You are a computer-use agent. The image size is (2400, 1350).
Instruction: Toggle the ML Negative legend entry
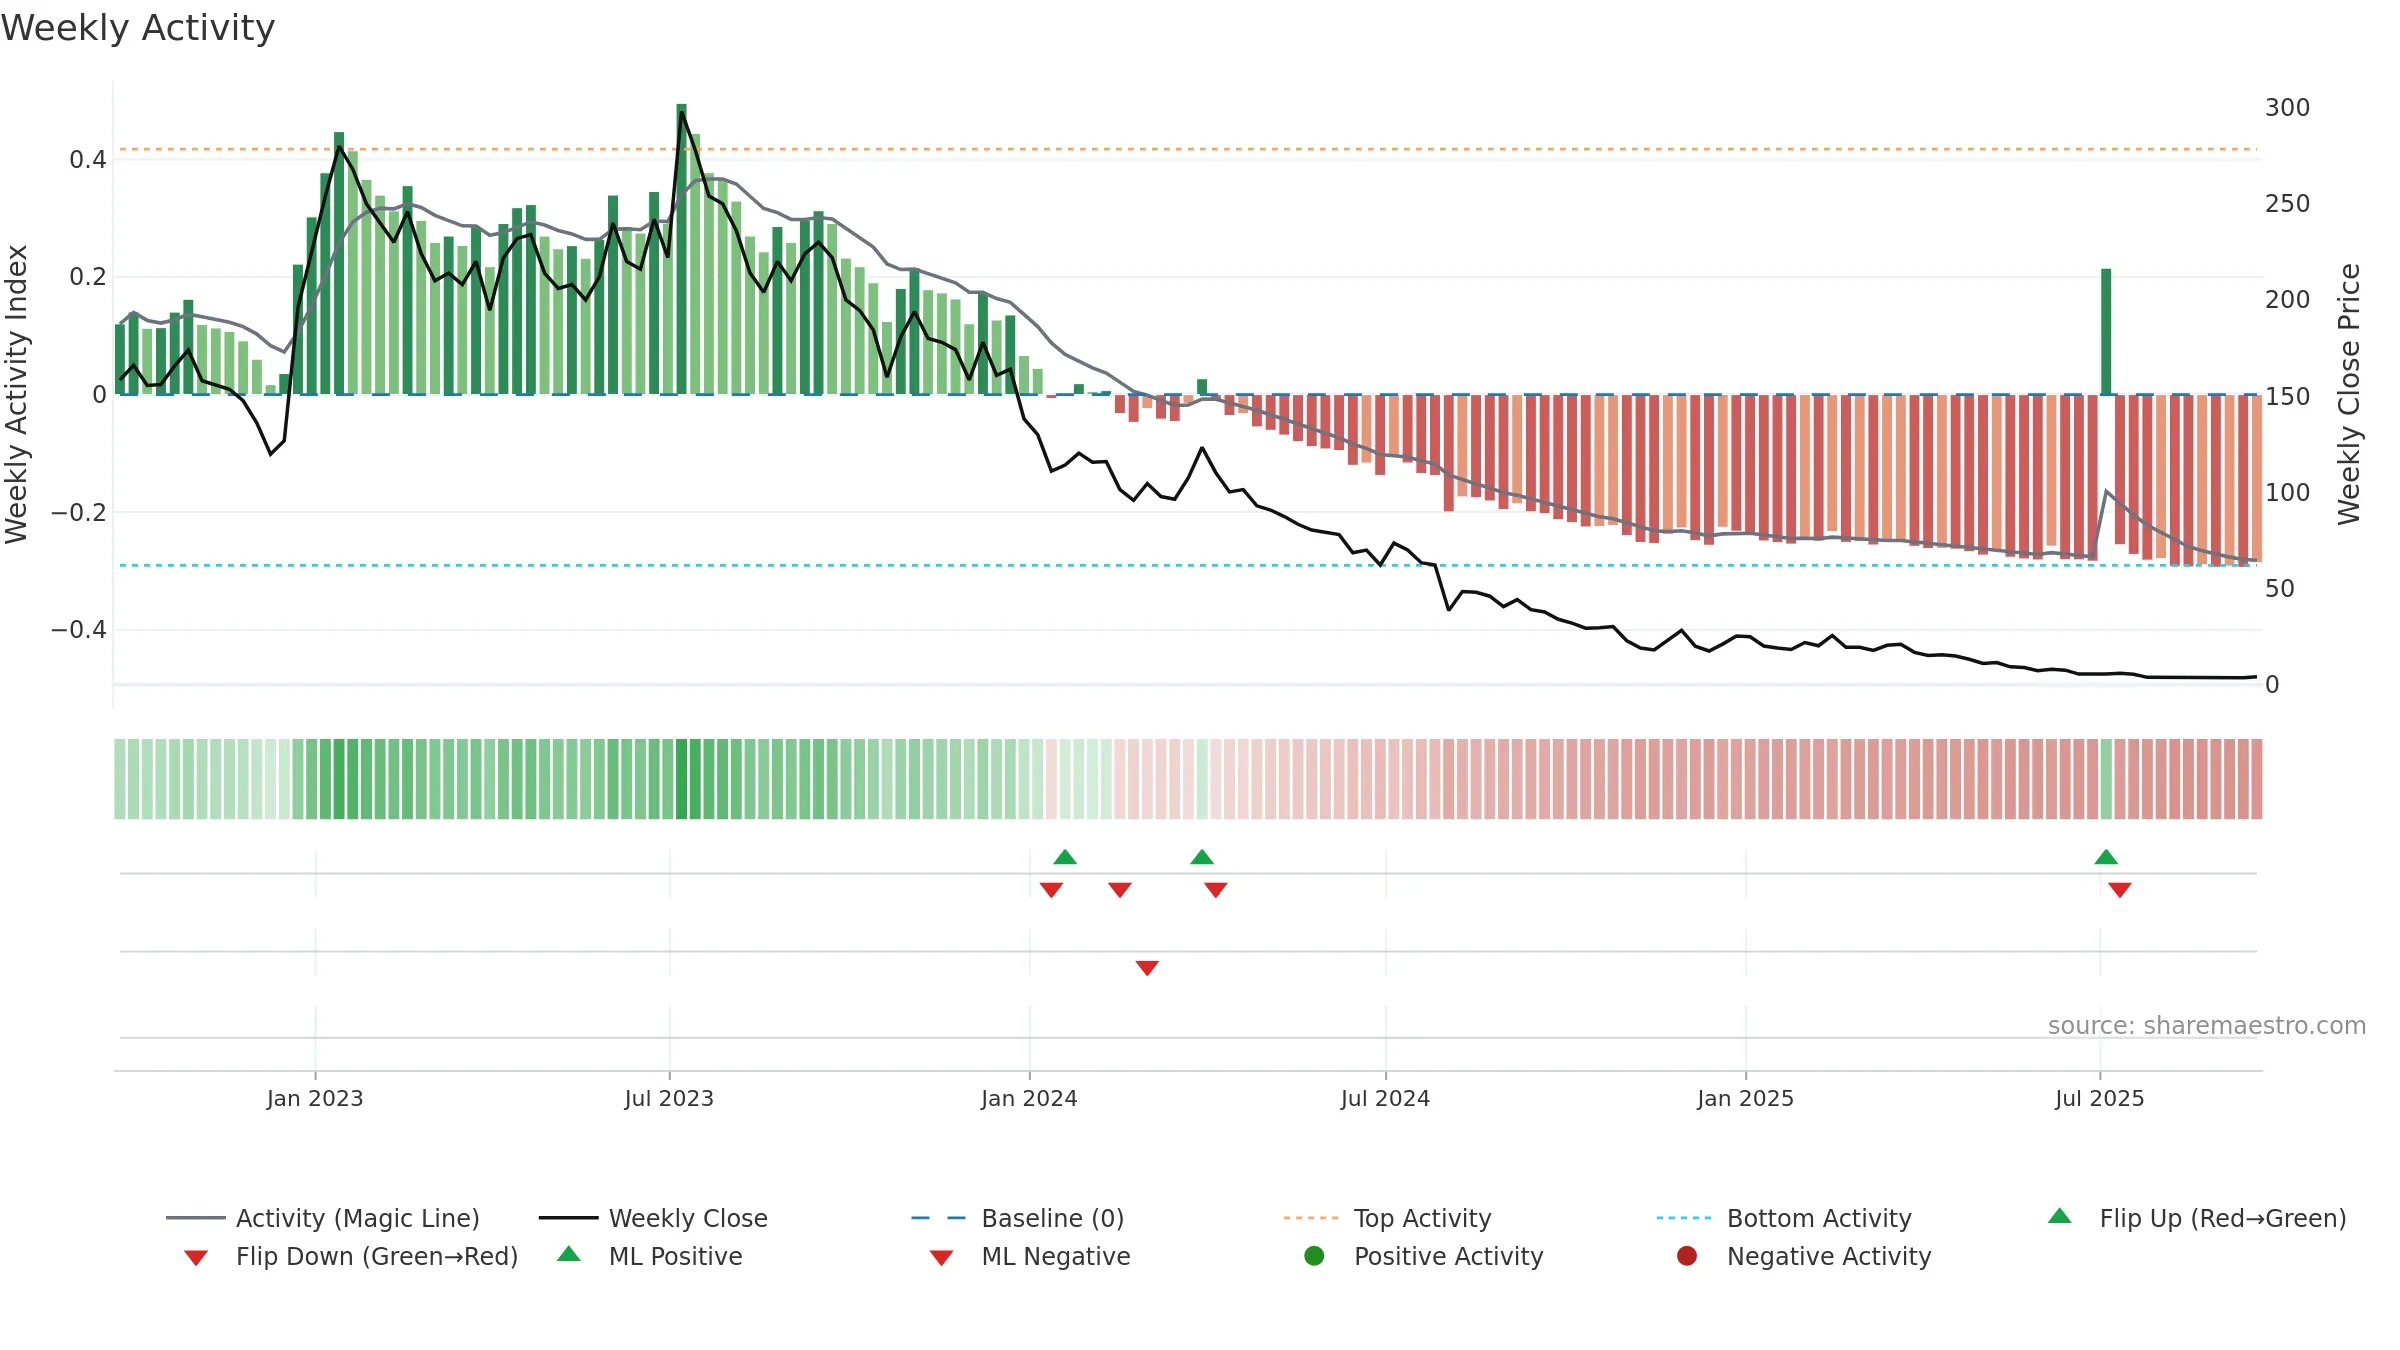(x=1030, y=1256)
